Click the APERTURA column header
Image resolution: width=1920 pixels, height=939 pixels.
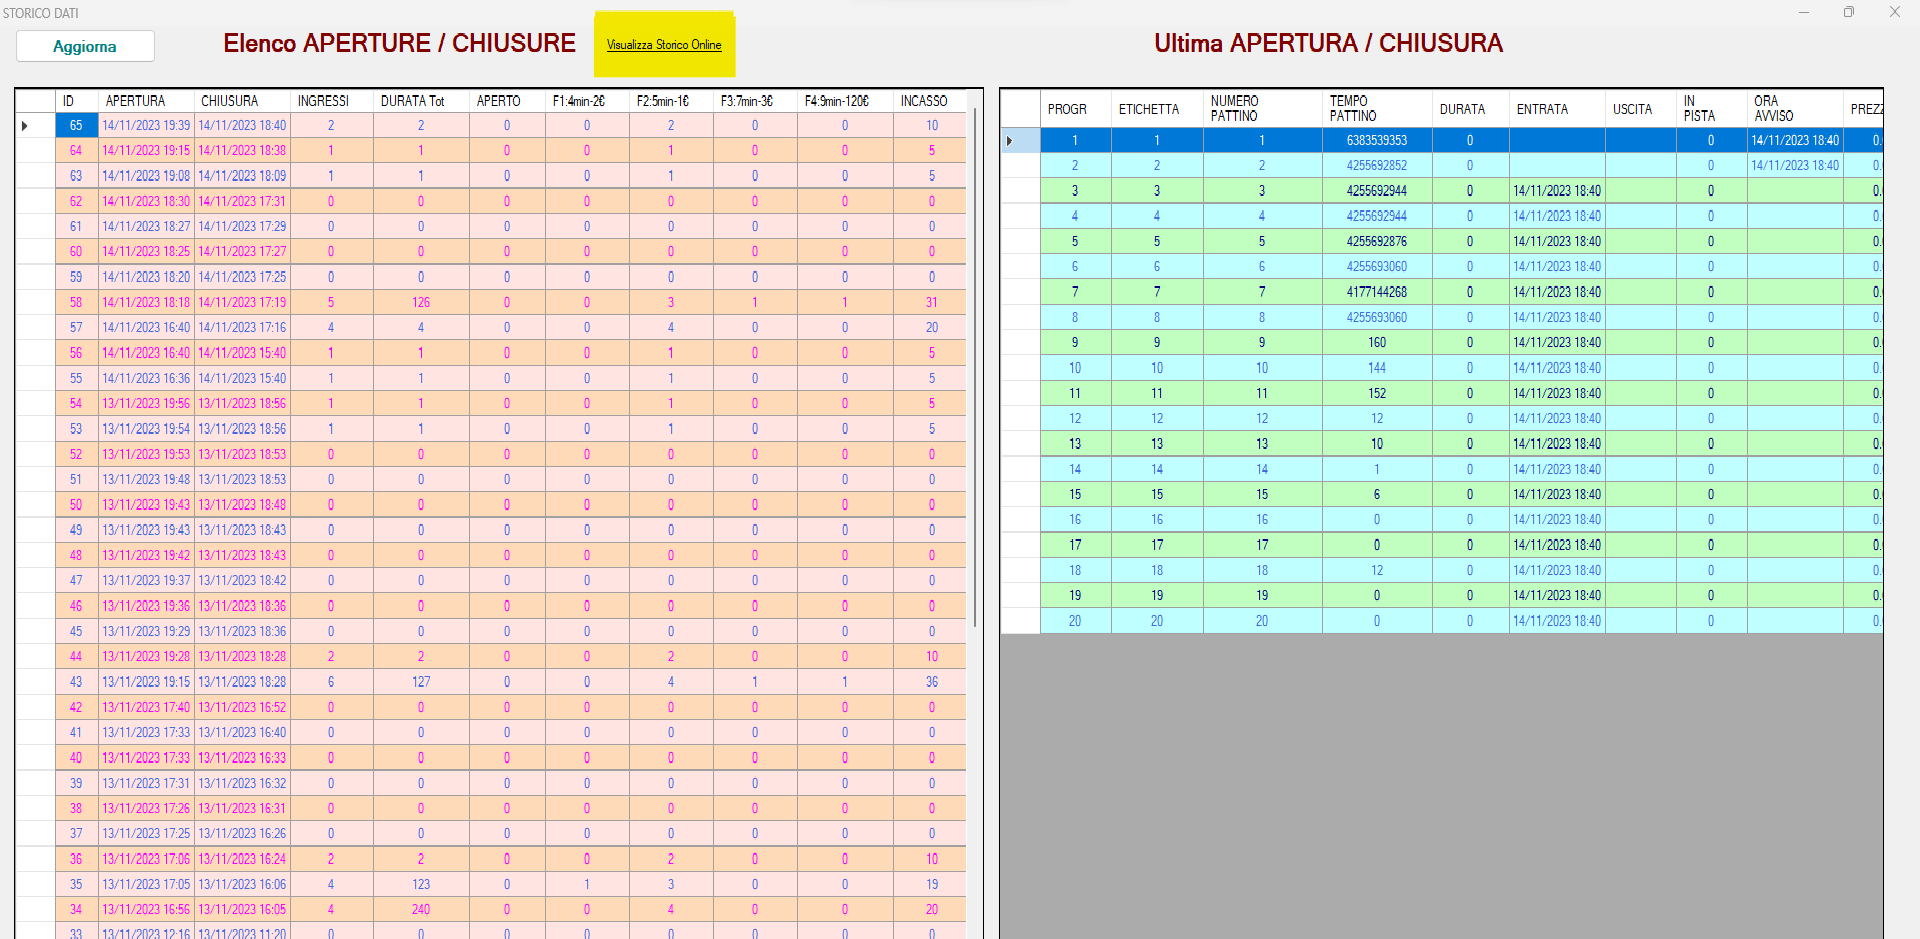click(136, 101)
